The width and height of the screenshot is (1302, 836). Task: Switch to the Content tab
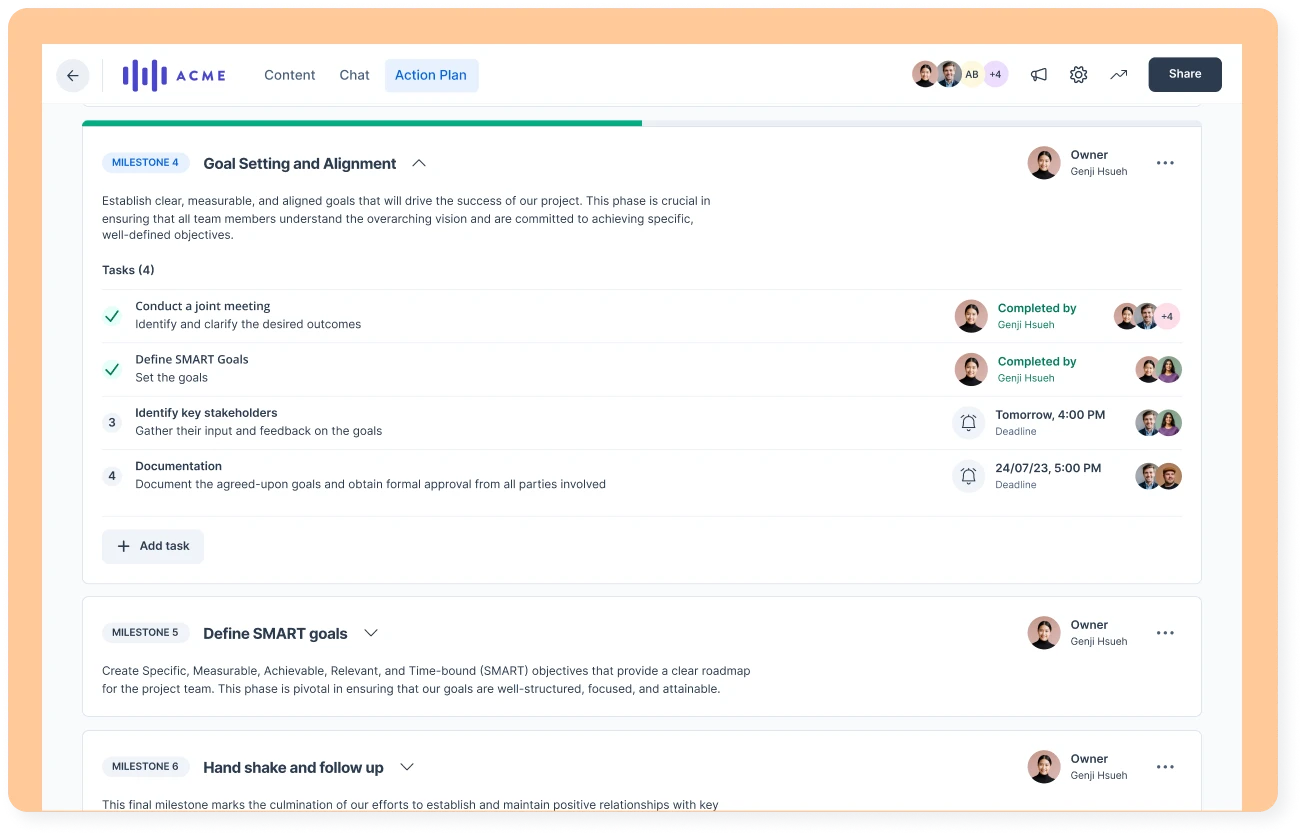289,74
